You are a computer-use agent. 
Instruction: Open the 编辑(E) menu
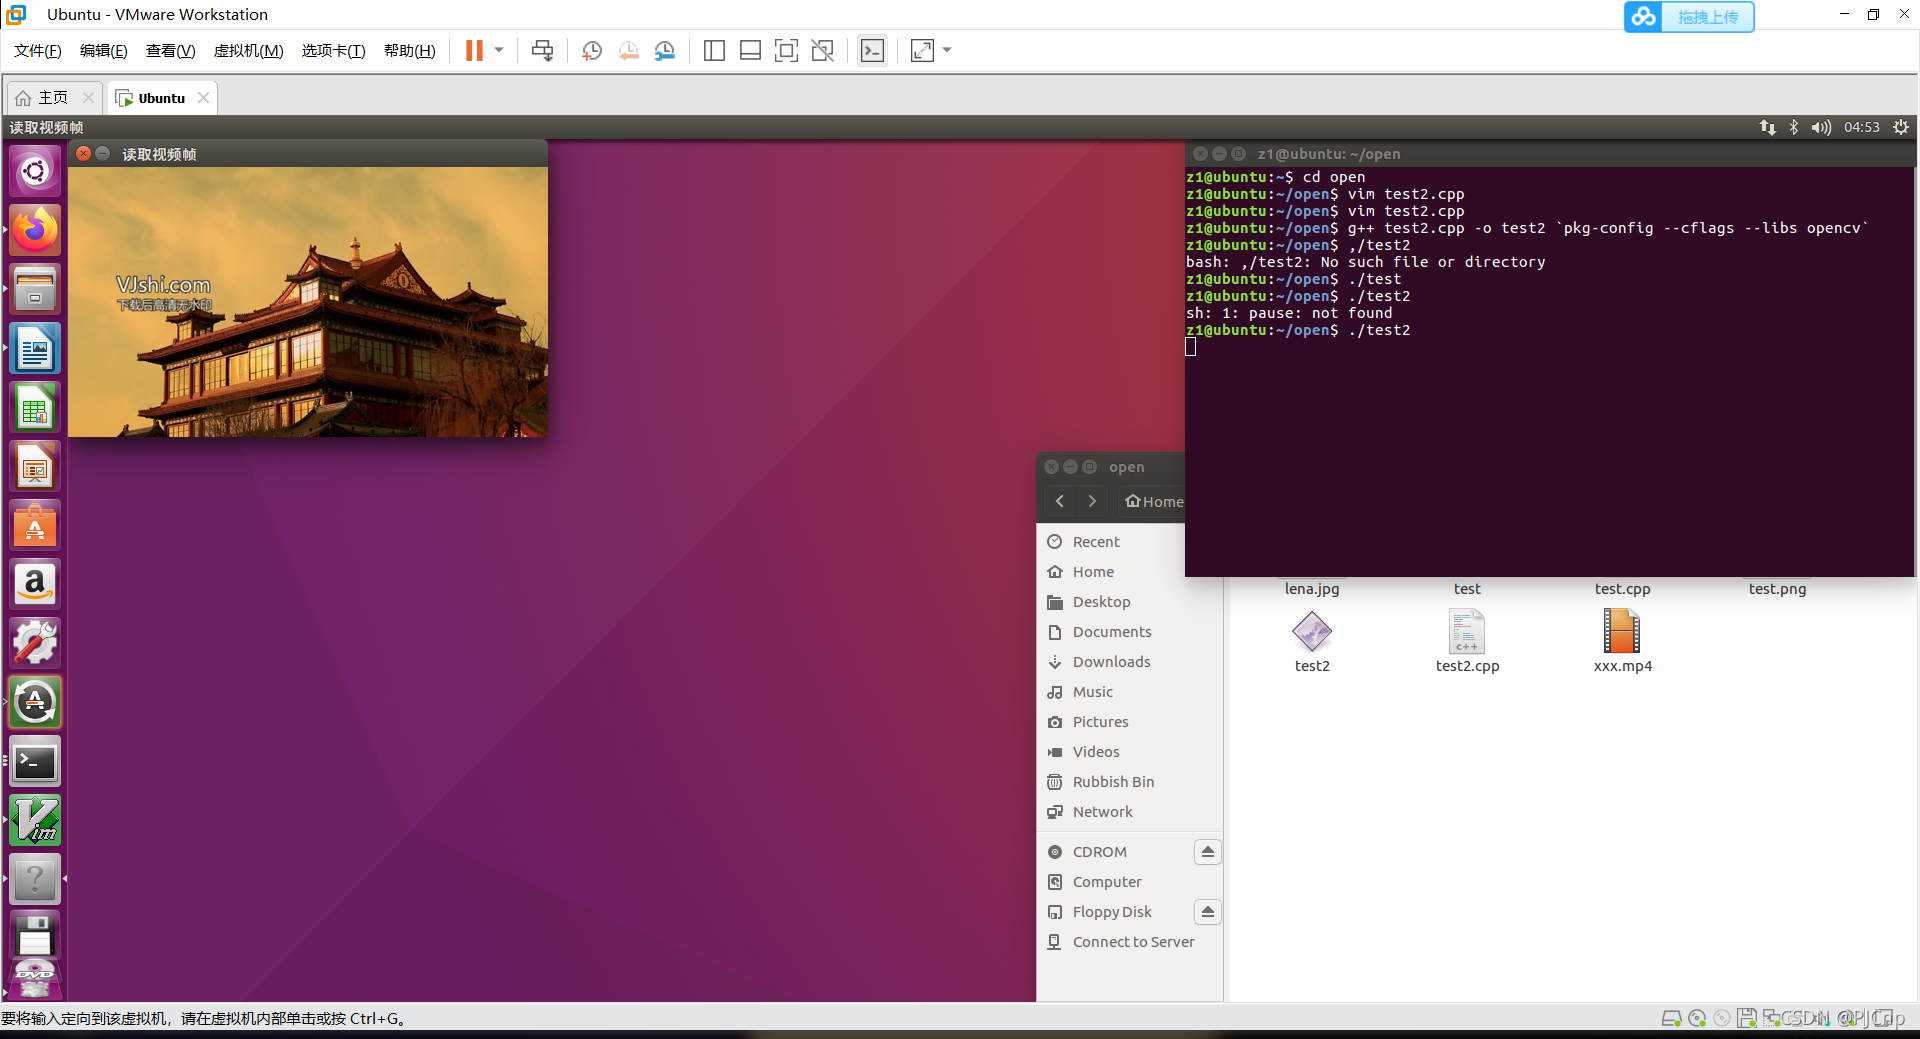(103, 51)
